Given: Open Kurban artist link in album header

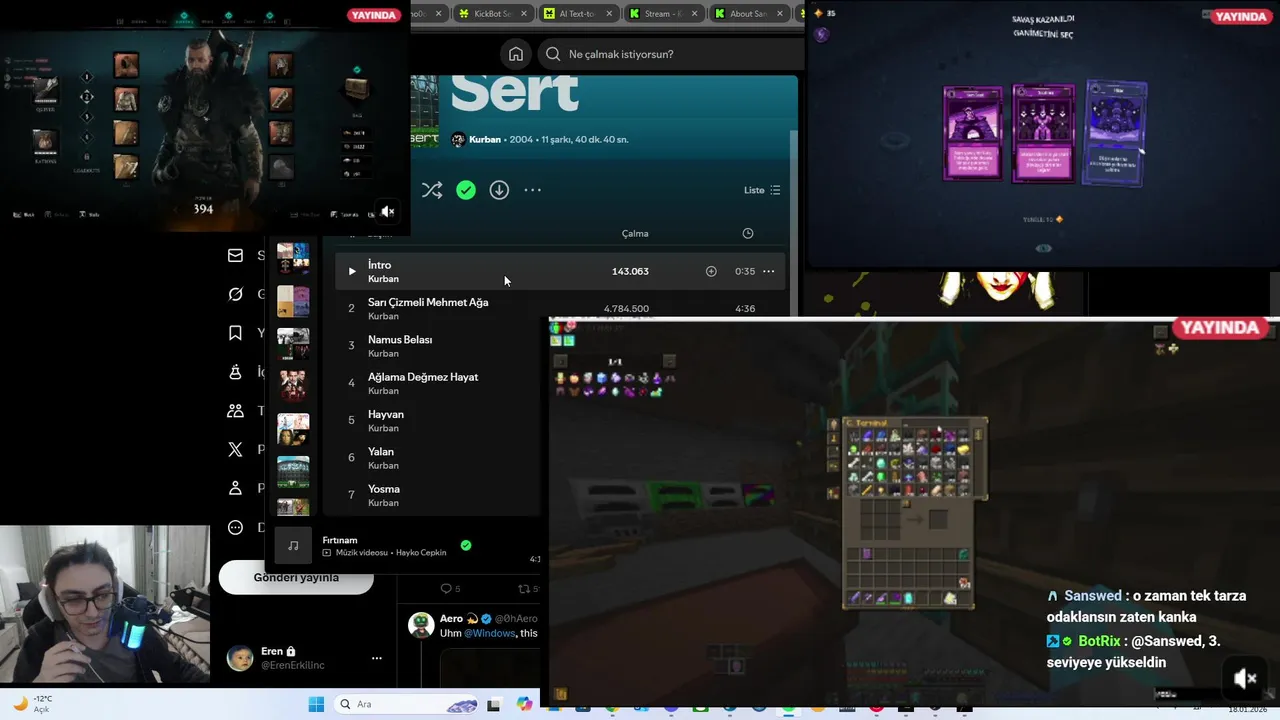Looking at the screenshot, I should tap(484, 140).
